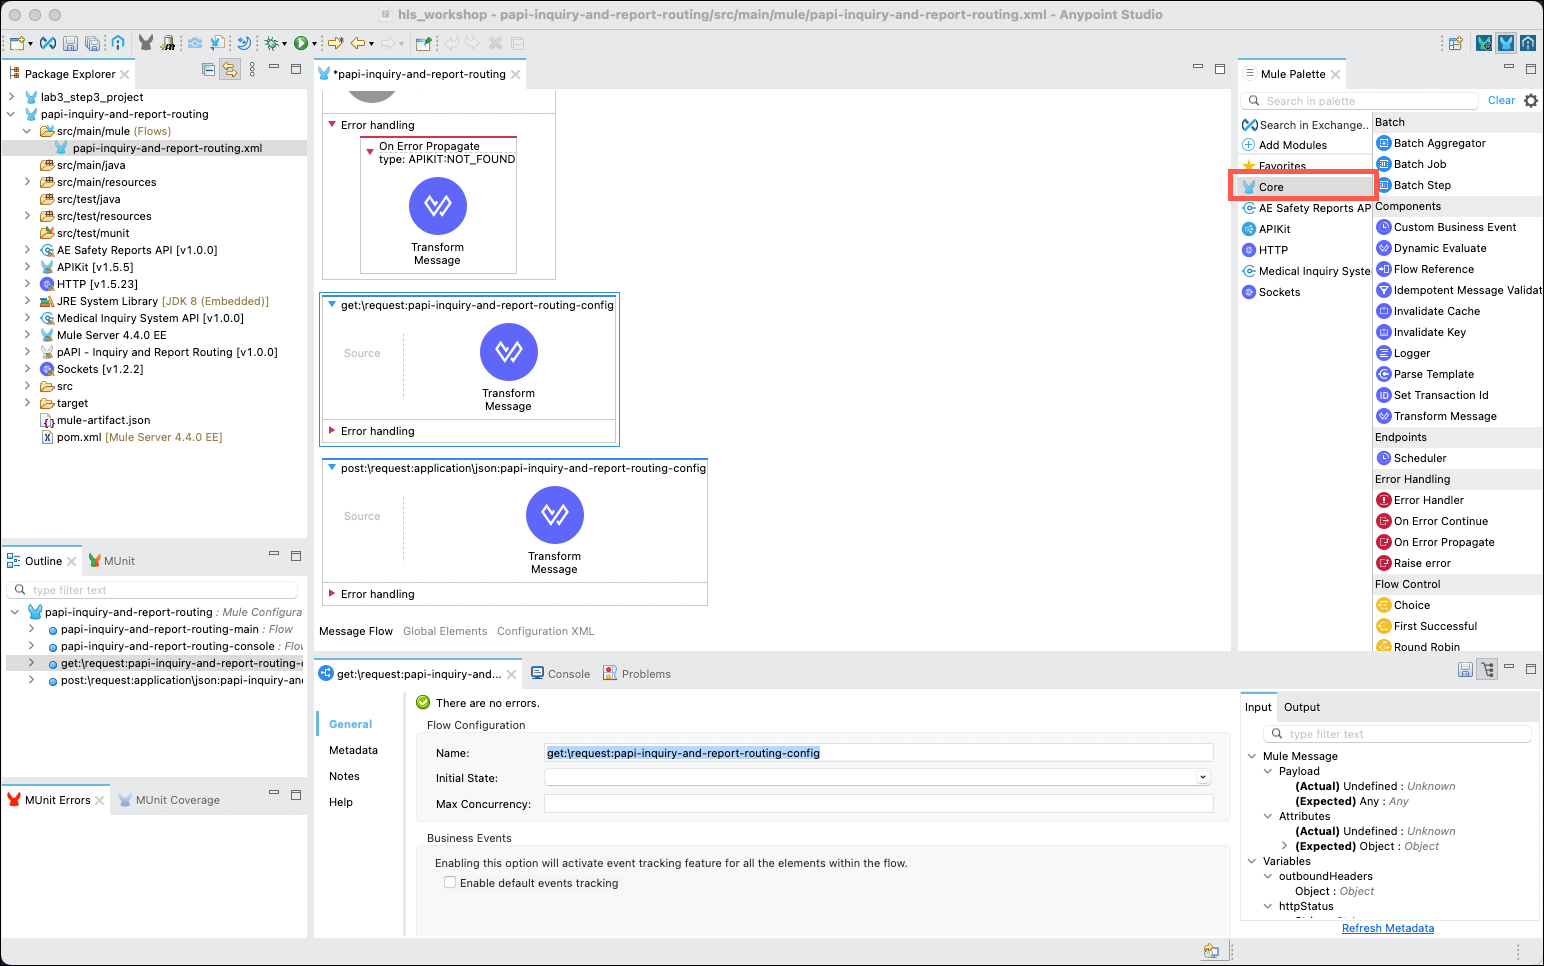Screen dimensions: 1544x966
Task: Expand papi-inquiry-and-report-routing-main in Outline
Action: click(32, 629)
